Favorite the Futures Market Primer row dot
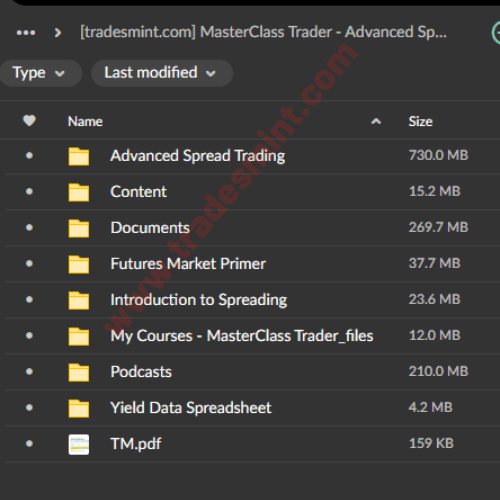500x500 pixels. point(29,263)
